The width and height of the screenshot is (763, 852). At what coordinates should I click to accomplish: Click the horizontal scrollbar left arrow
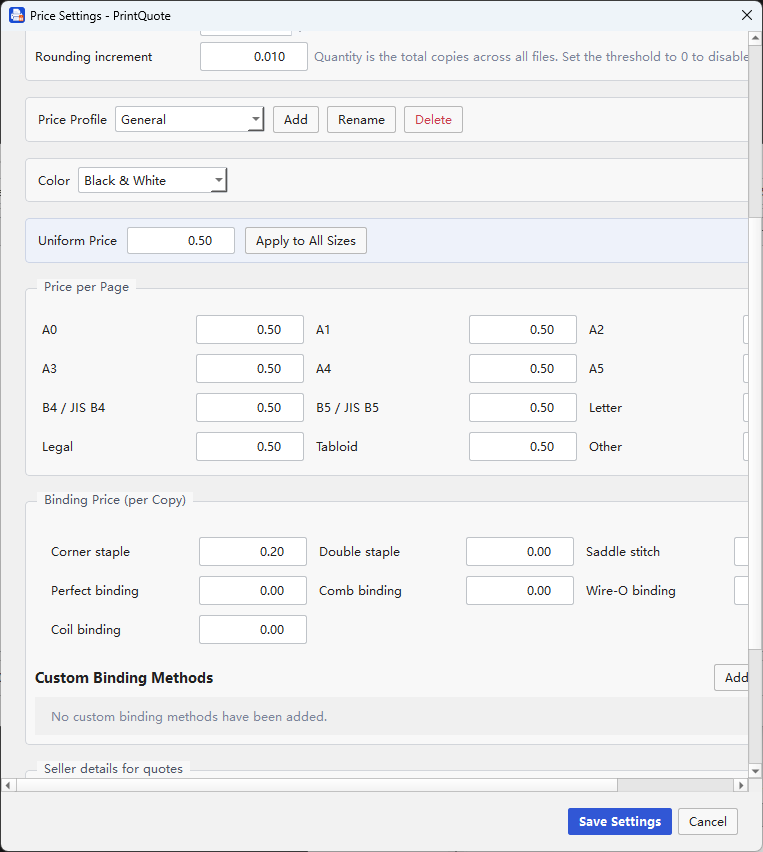[8, 785]
